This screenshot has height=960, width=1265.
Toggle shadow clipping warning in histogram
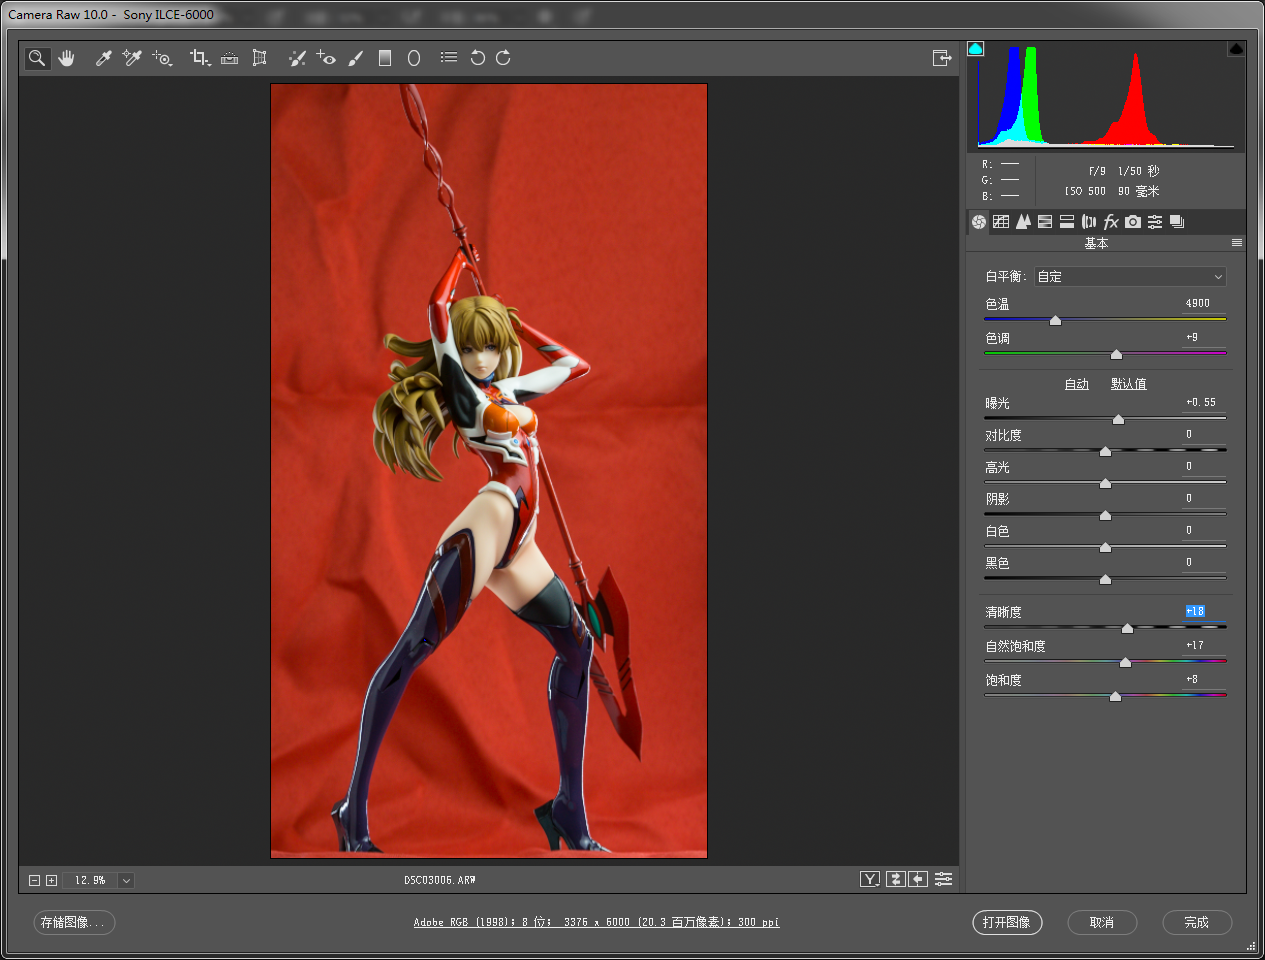pos(976,49)
